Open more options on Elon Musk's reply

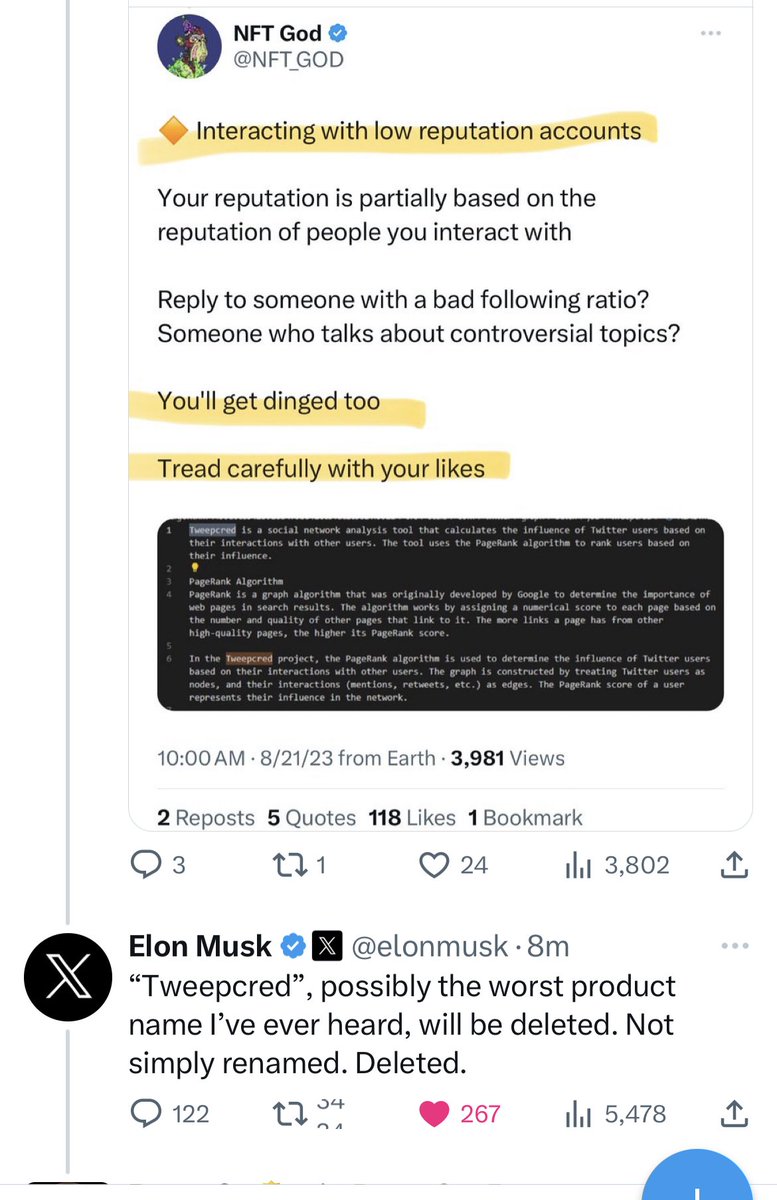point(734,945)
